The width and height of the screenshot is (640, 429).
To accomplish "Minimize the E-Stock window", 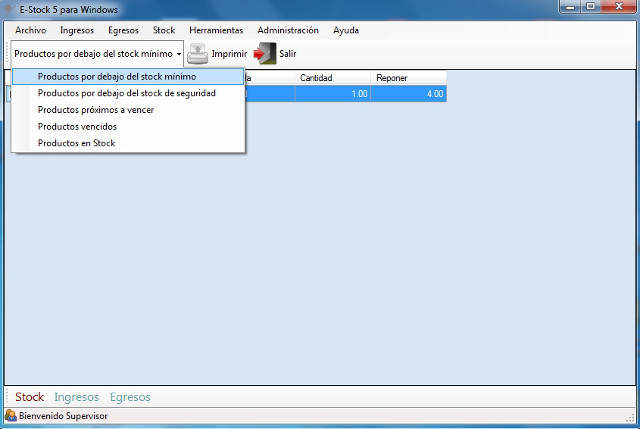I will pyautogui.click(x=570, y=7).
